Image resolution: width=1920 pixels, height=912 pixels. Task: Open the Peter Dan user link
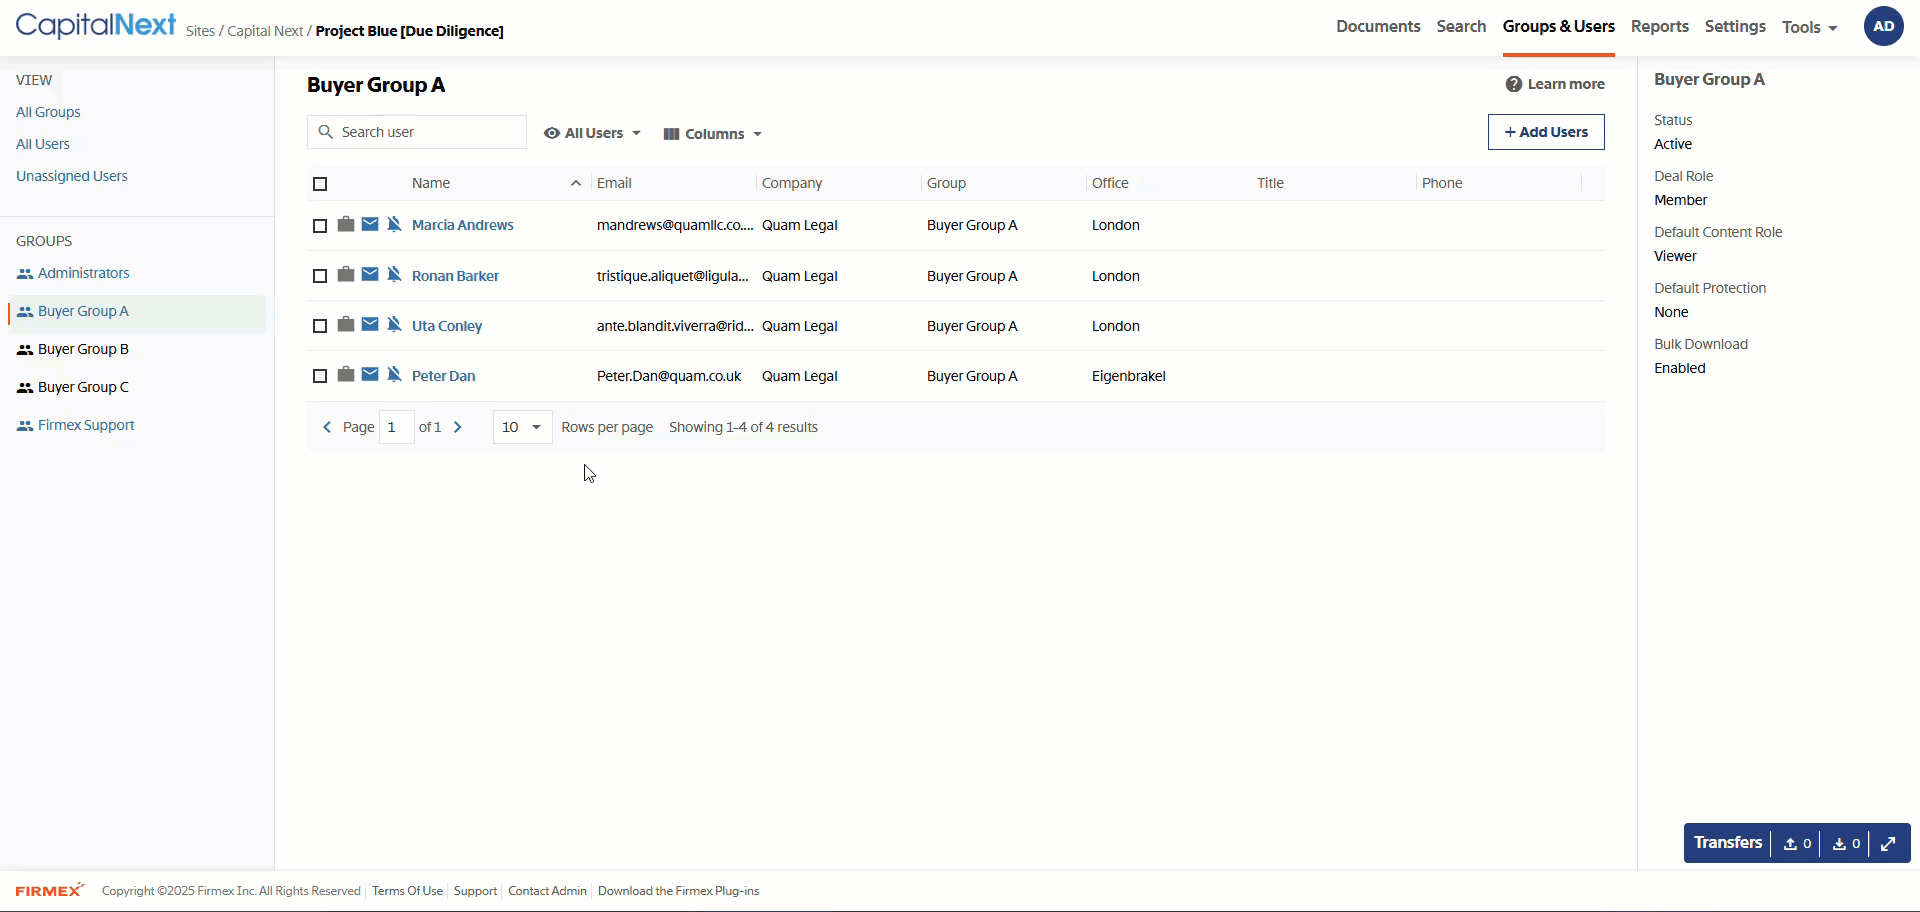click(444, 376)
